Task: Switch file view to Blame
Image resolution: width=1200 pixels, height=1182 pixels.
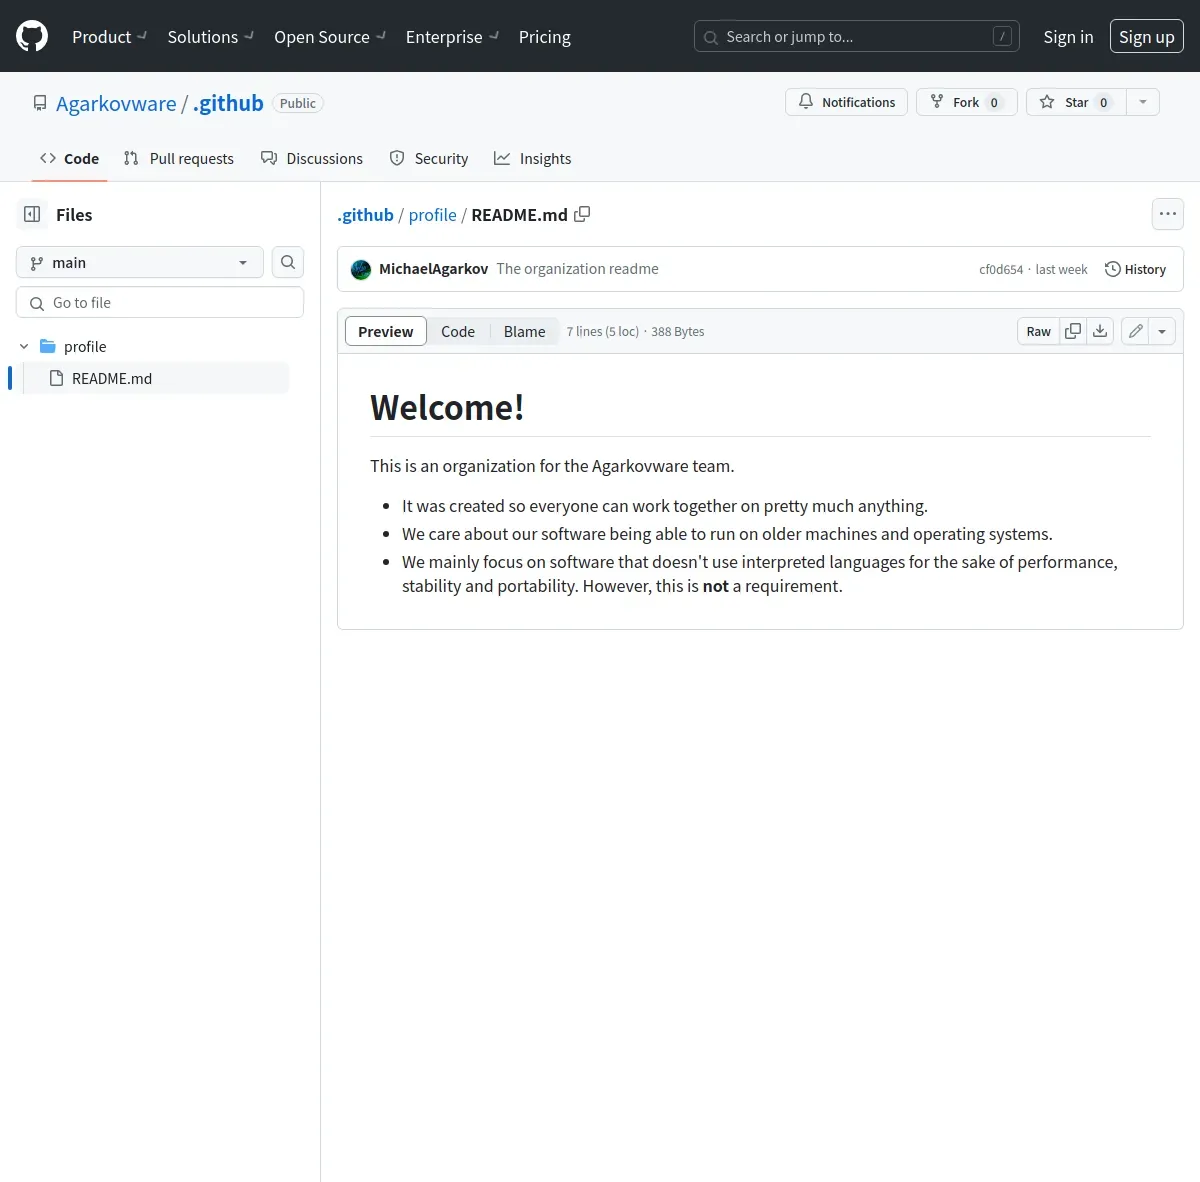Action: [525, 331]
